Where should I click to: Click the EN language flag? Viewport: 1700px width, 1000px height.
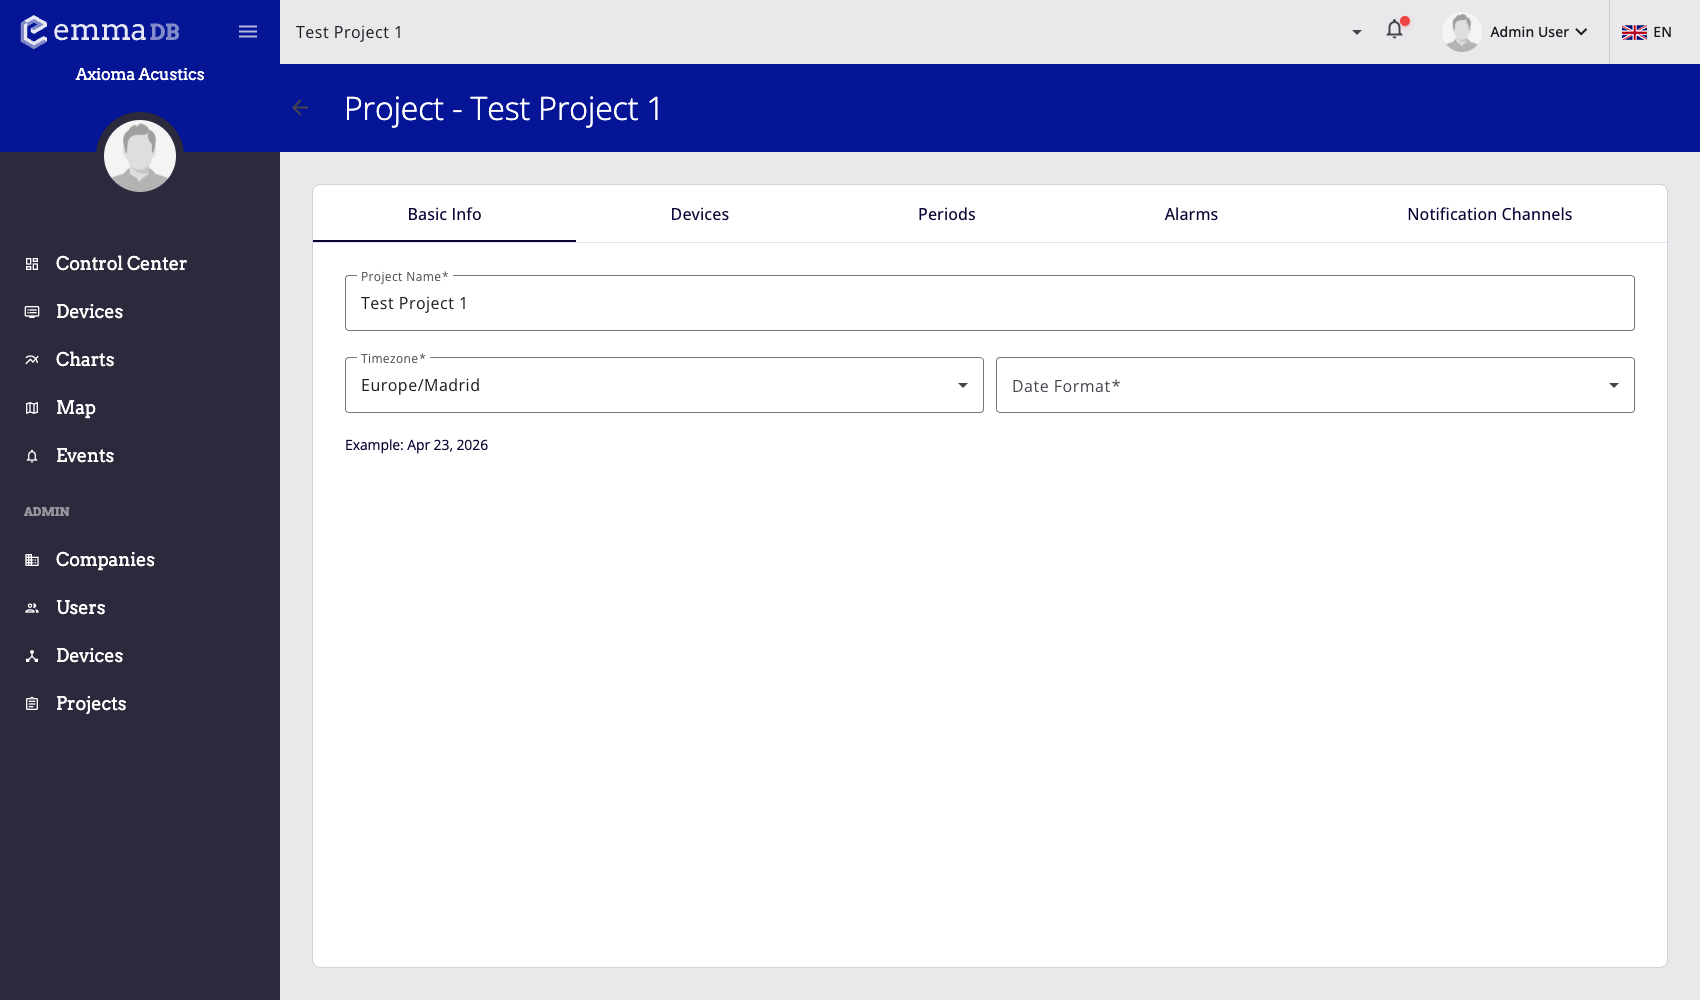click(x=1646, y=31)
